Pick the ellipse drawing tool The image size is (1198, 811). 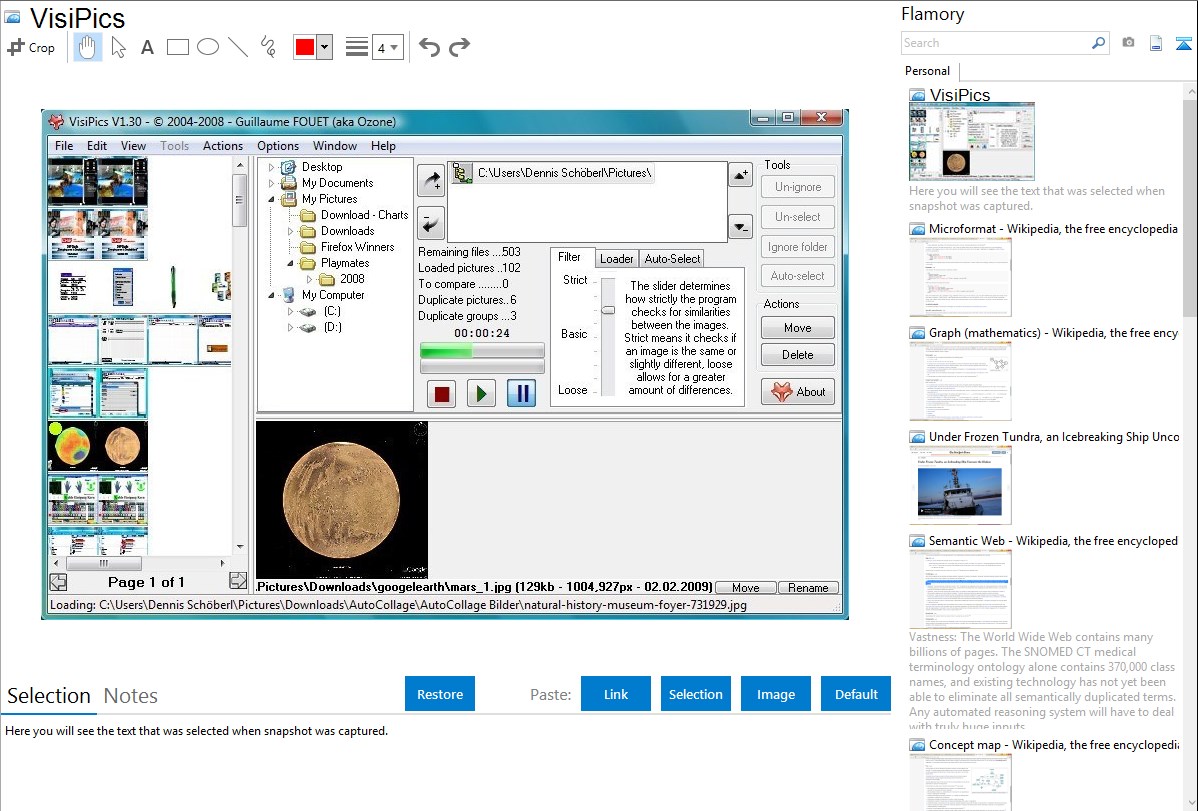point(207,47)
